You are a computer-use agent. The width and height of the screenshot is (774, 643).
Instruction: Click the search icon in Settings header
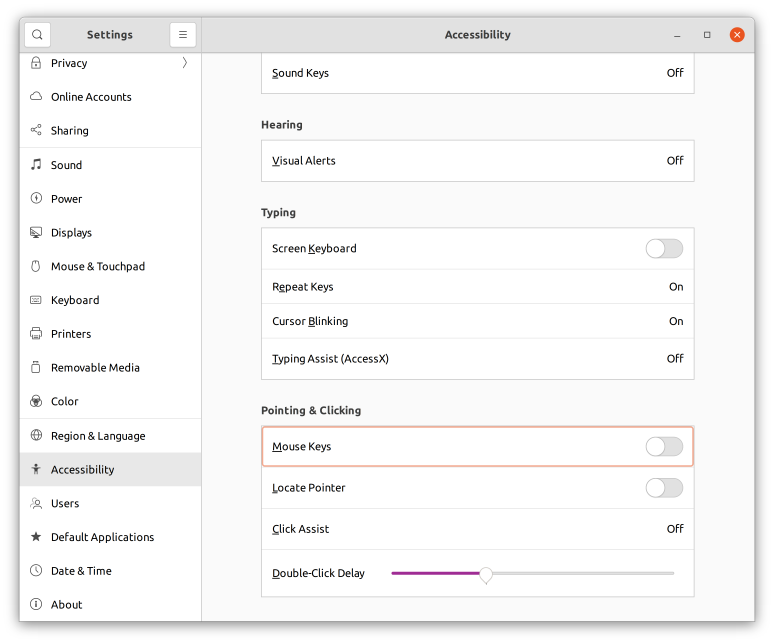coord(37,35)
